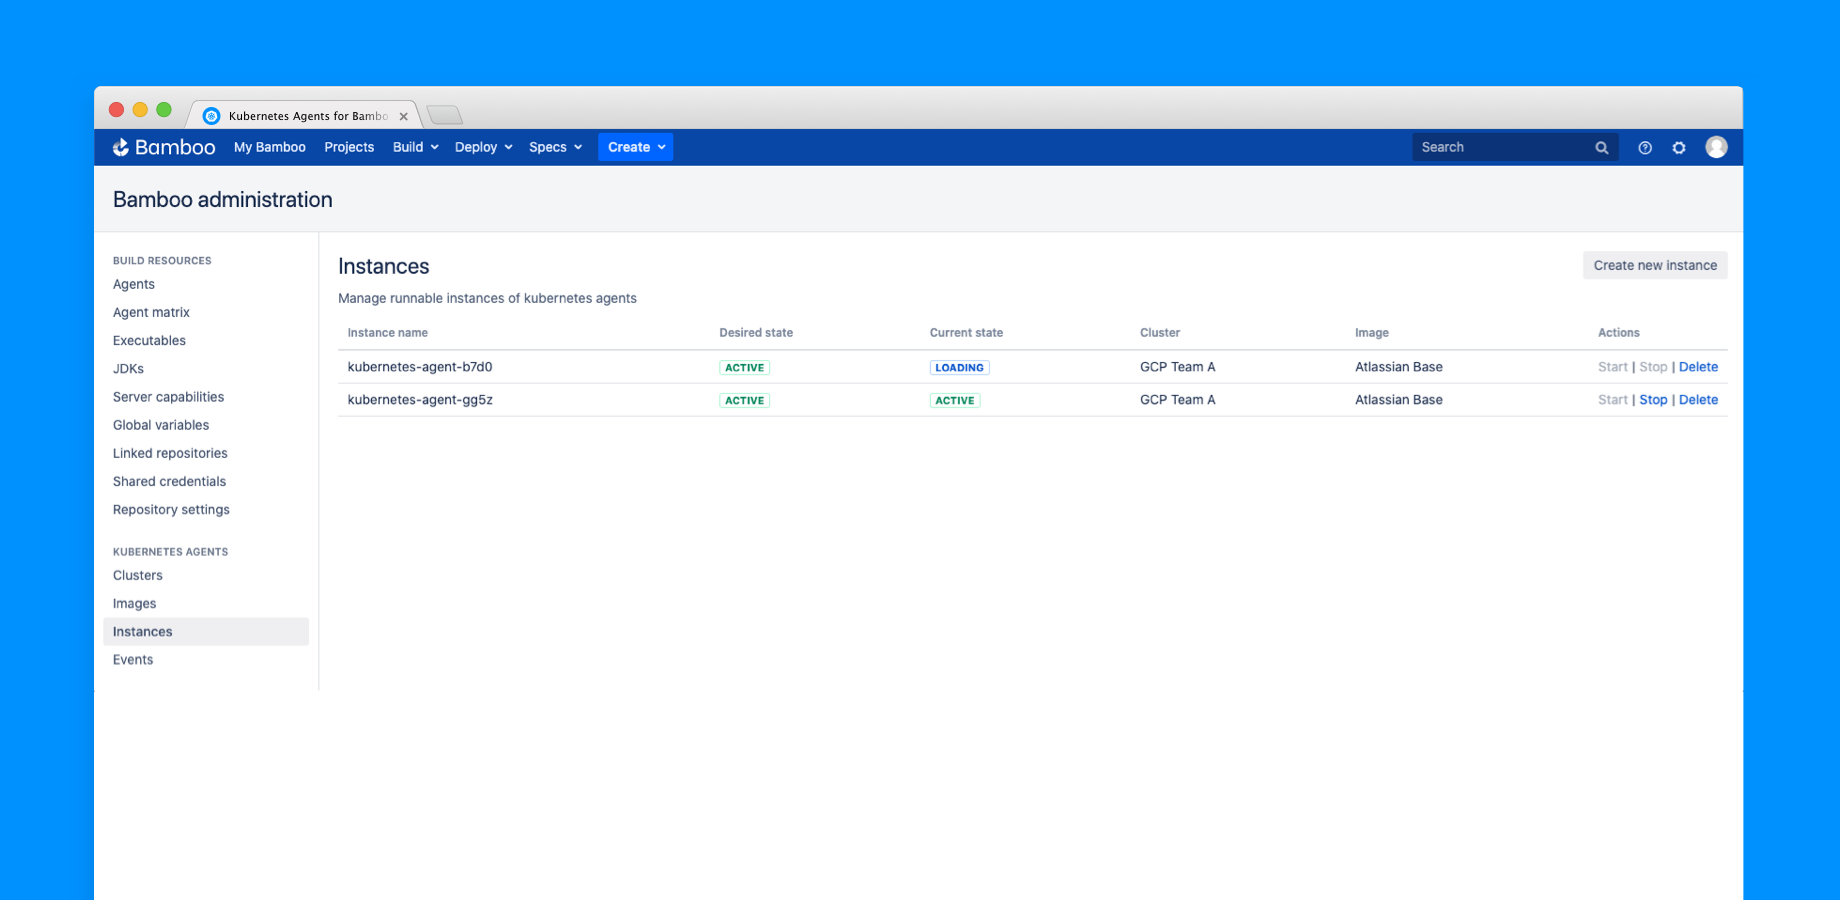Open a new browser tab
1840x900 pixels.
point(445,115)
